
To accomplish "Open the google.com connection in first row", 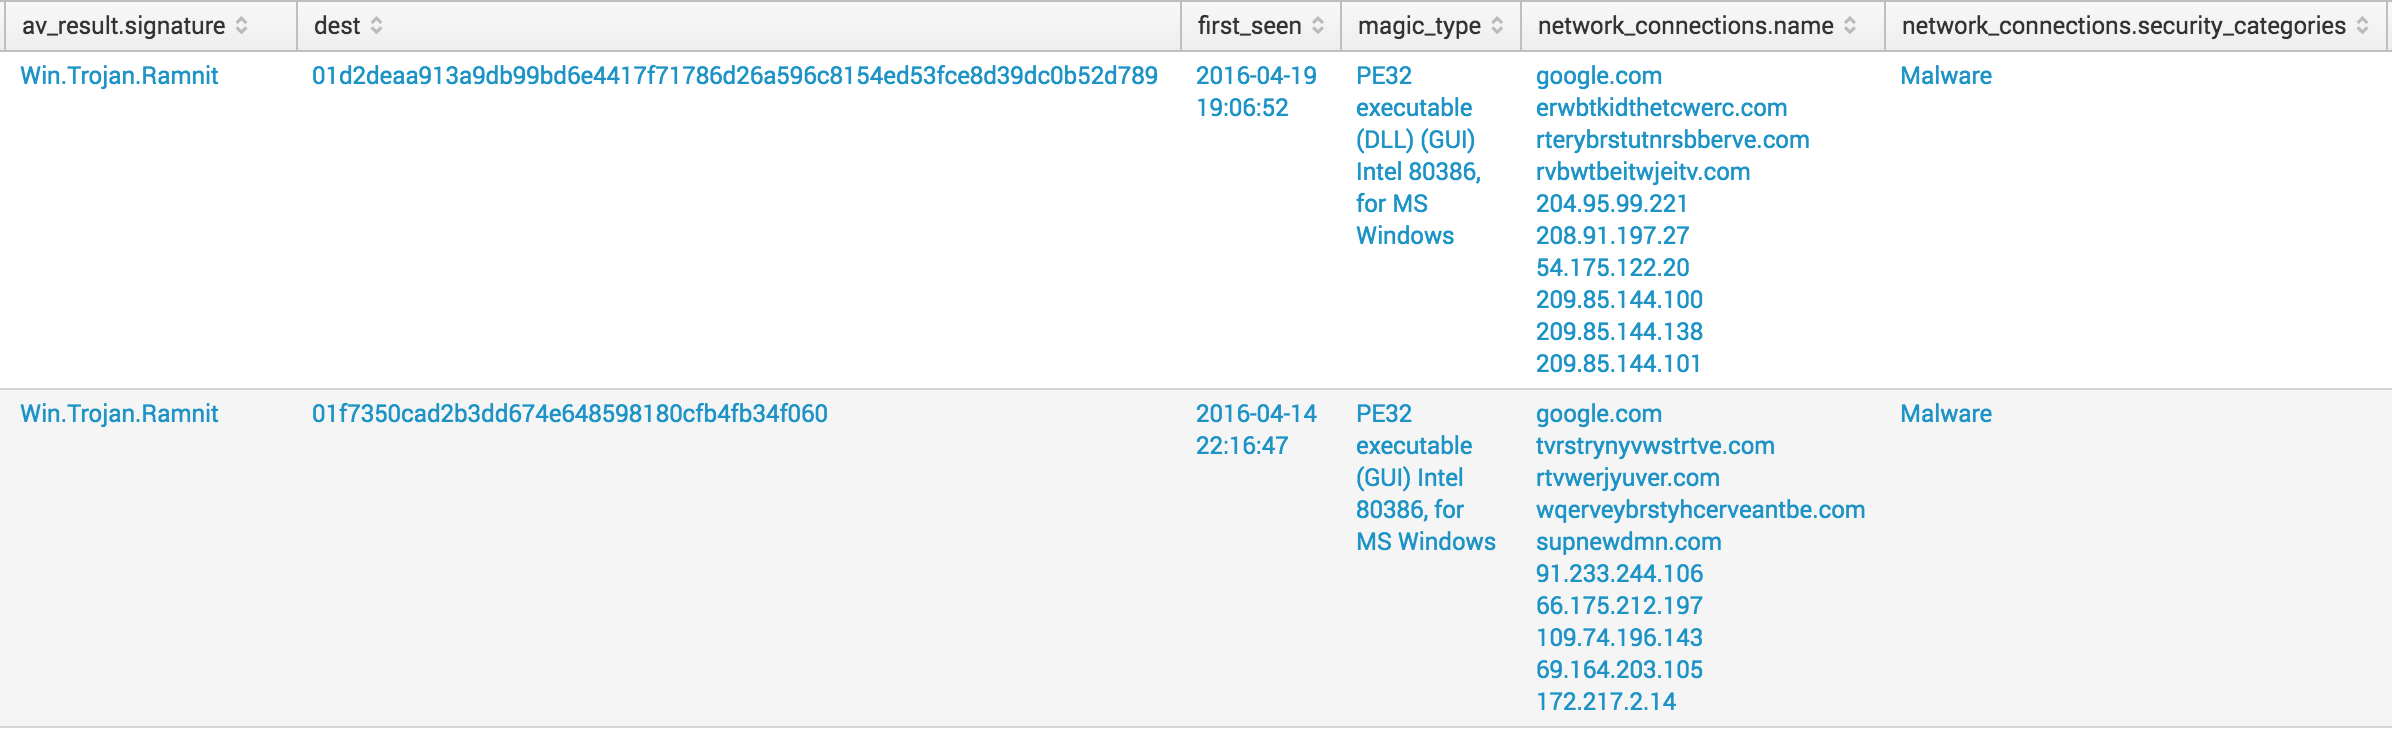I will pos(1597,75).
